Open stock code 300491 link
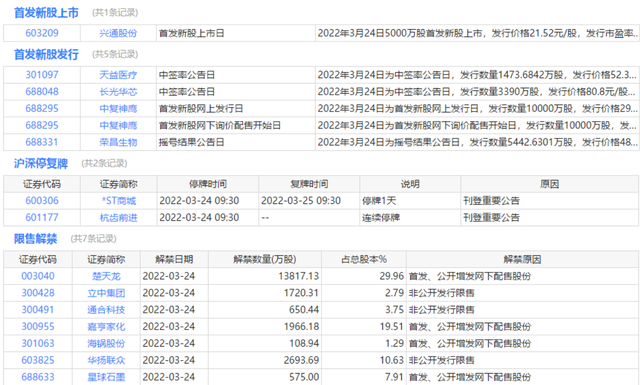 point(38,309)
